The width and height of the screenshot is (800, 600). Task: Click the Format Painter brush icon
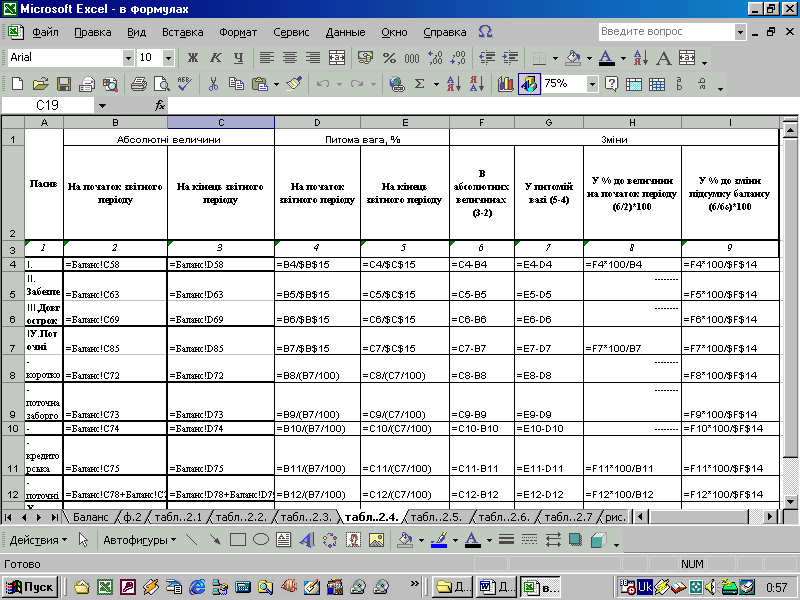pyautogui.click(x=293, y=84)
